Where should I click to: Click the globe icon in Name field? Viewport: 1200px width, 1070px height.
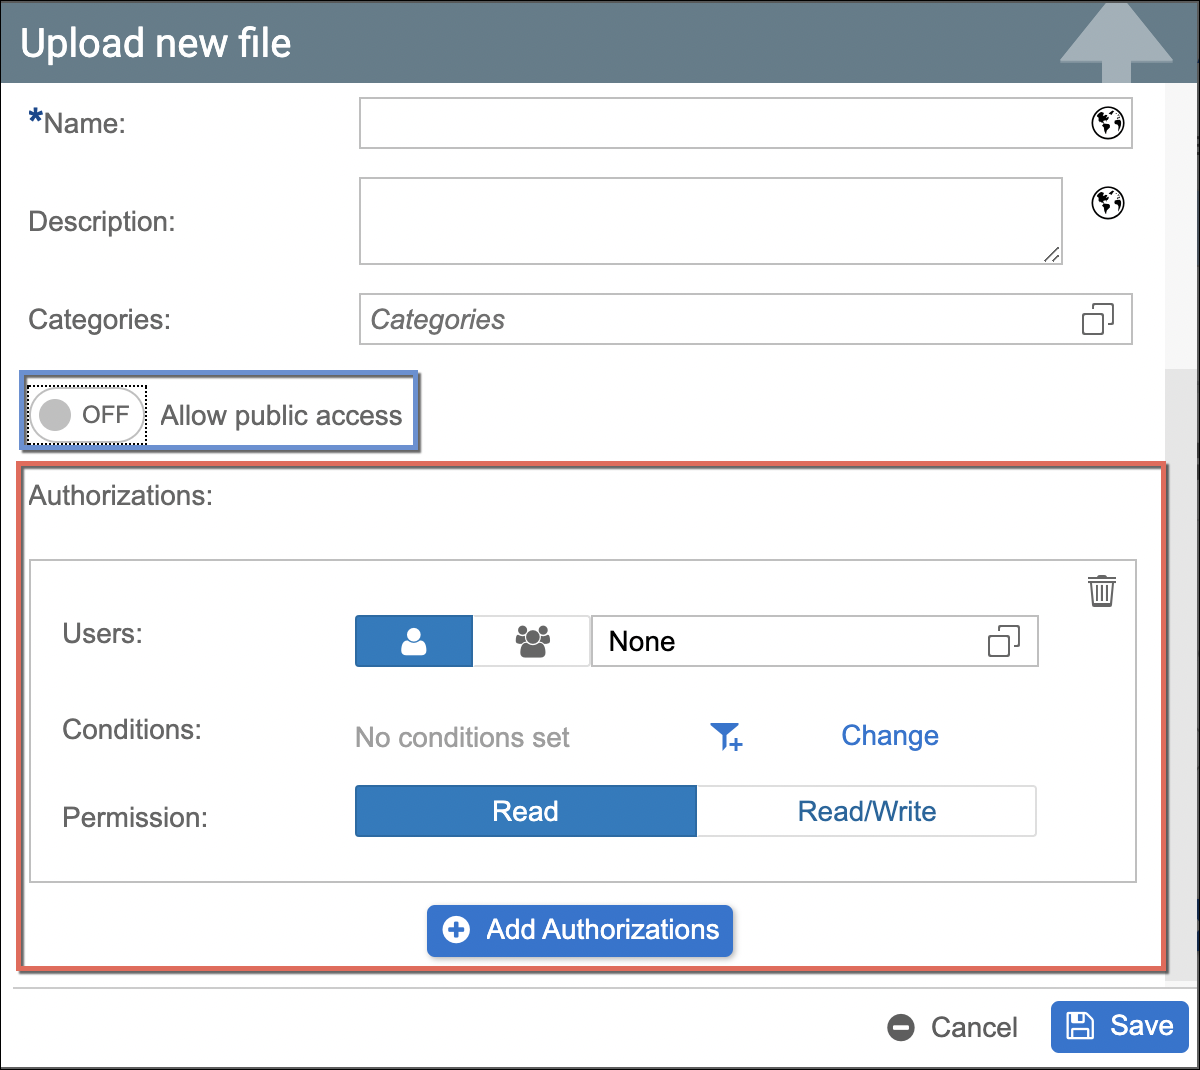(x=1107, y=123)
